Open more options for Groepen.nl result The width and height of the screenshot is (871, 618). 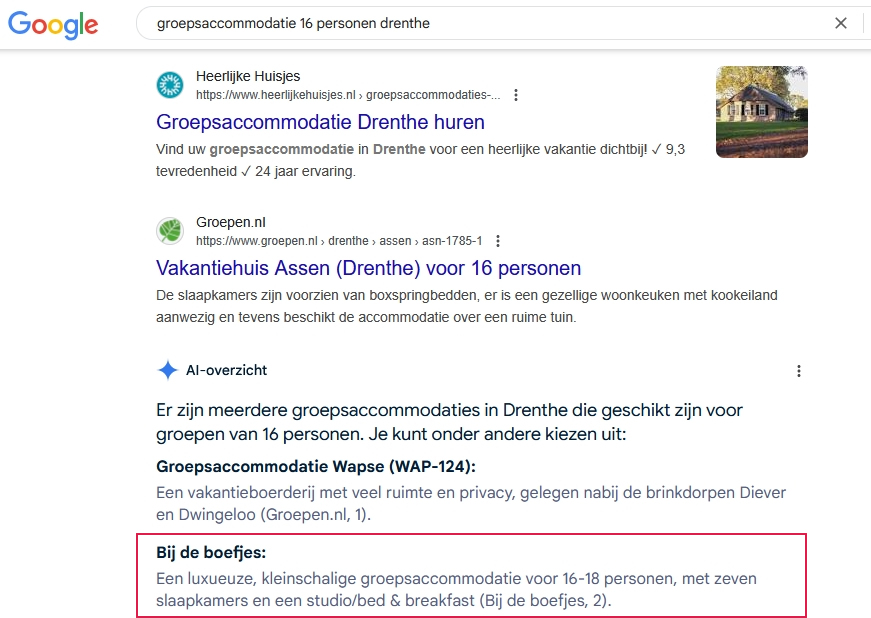[498, 241]
